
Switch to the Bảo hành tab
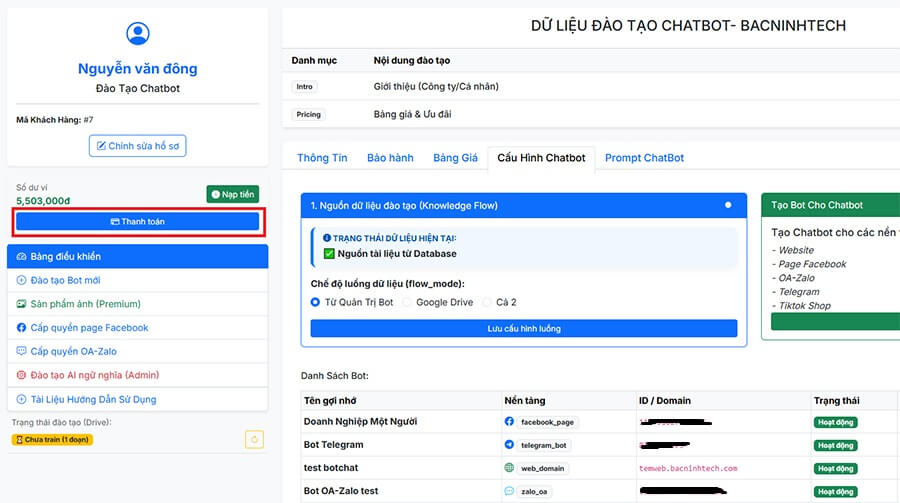390,158
